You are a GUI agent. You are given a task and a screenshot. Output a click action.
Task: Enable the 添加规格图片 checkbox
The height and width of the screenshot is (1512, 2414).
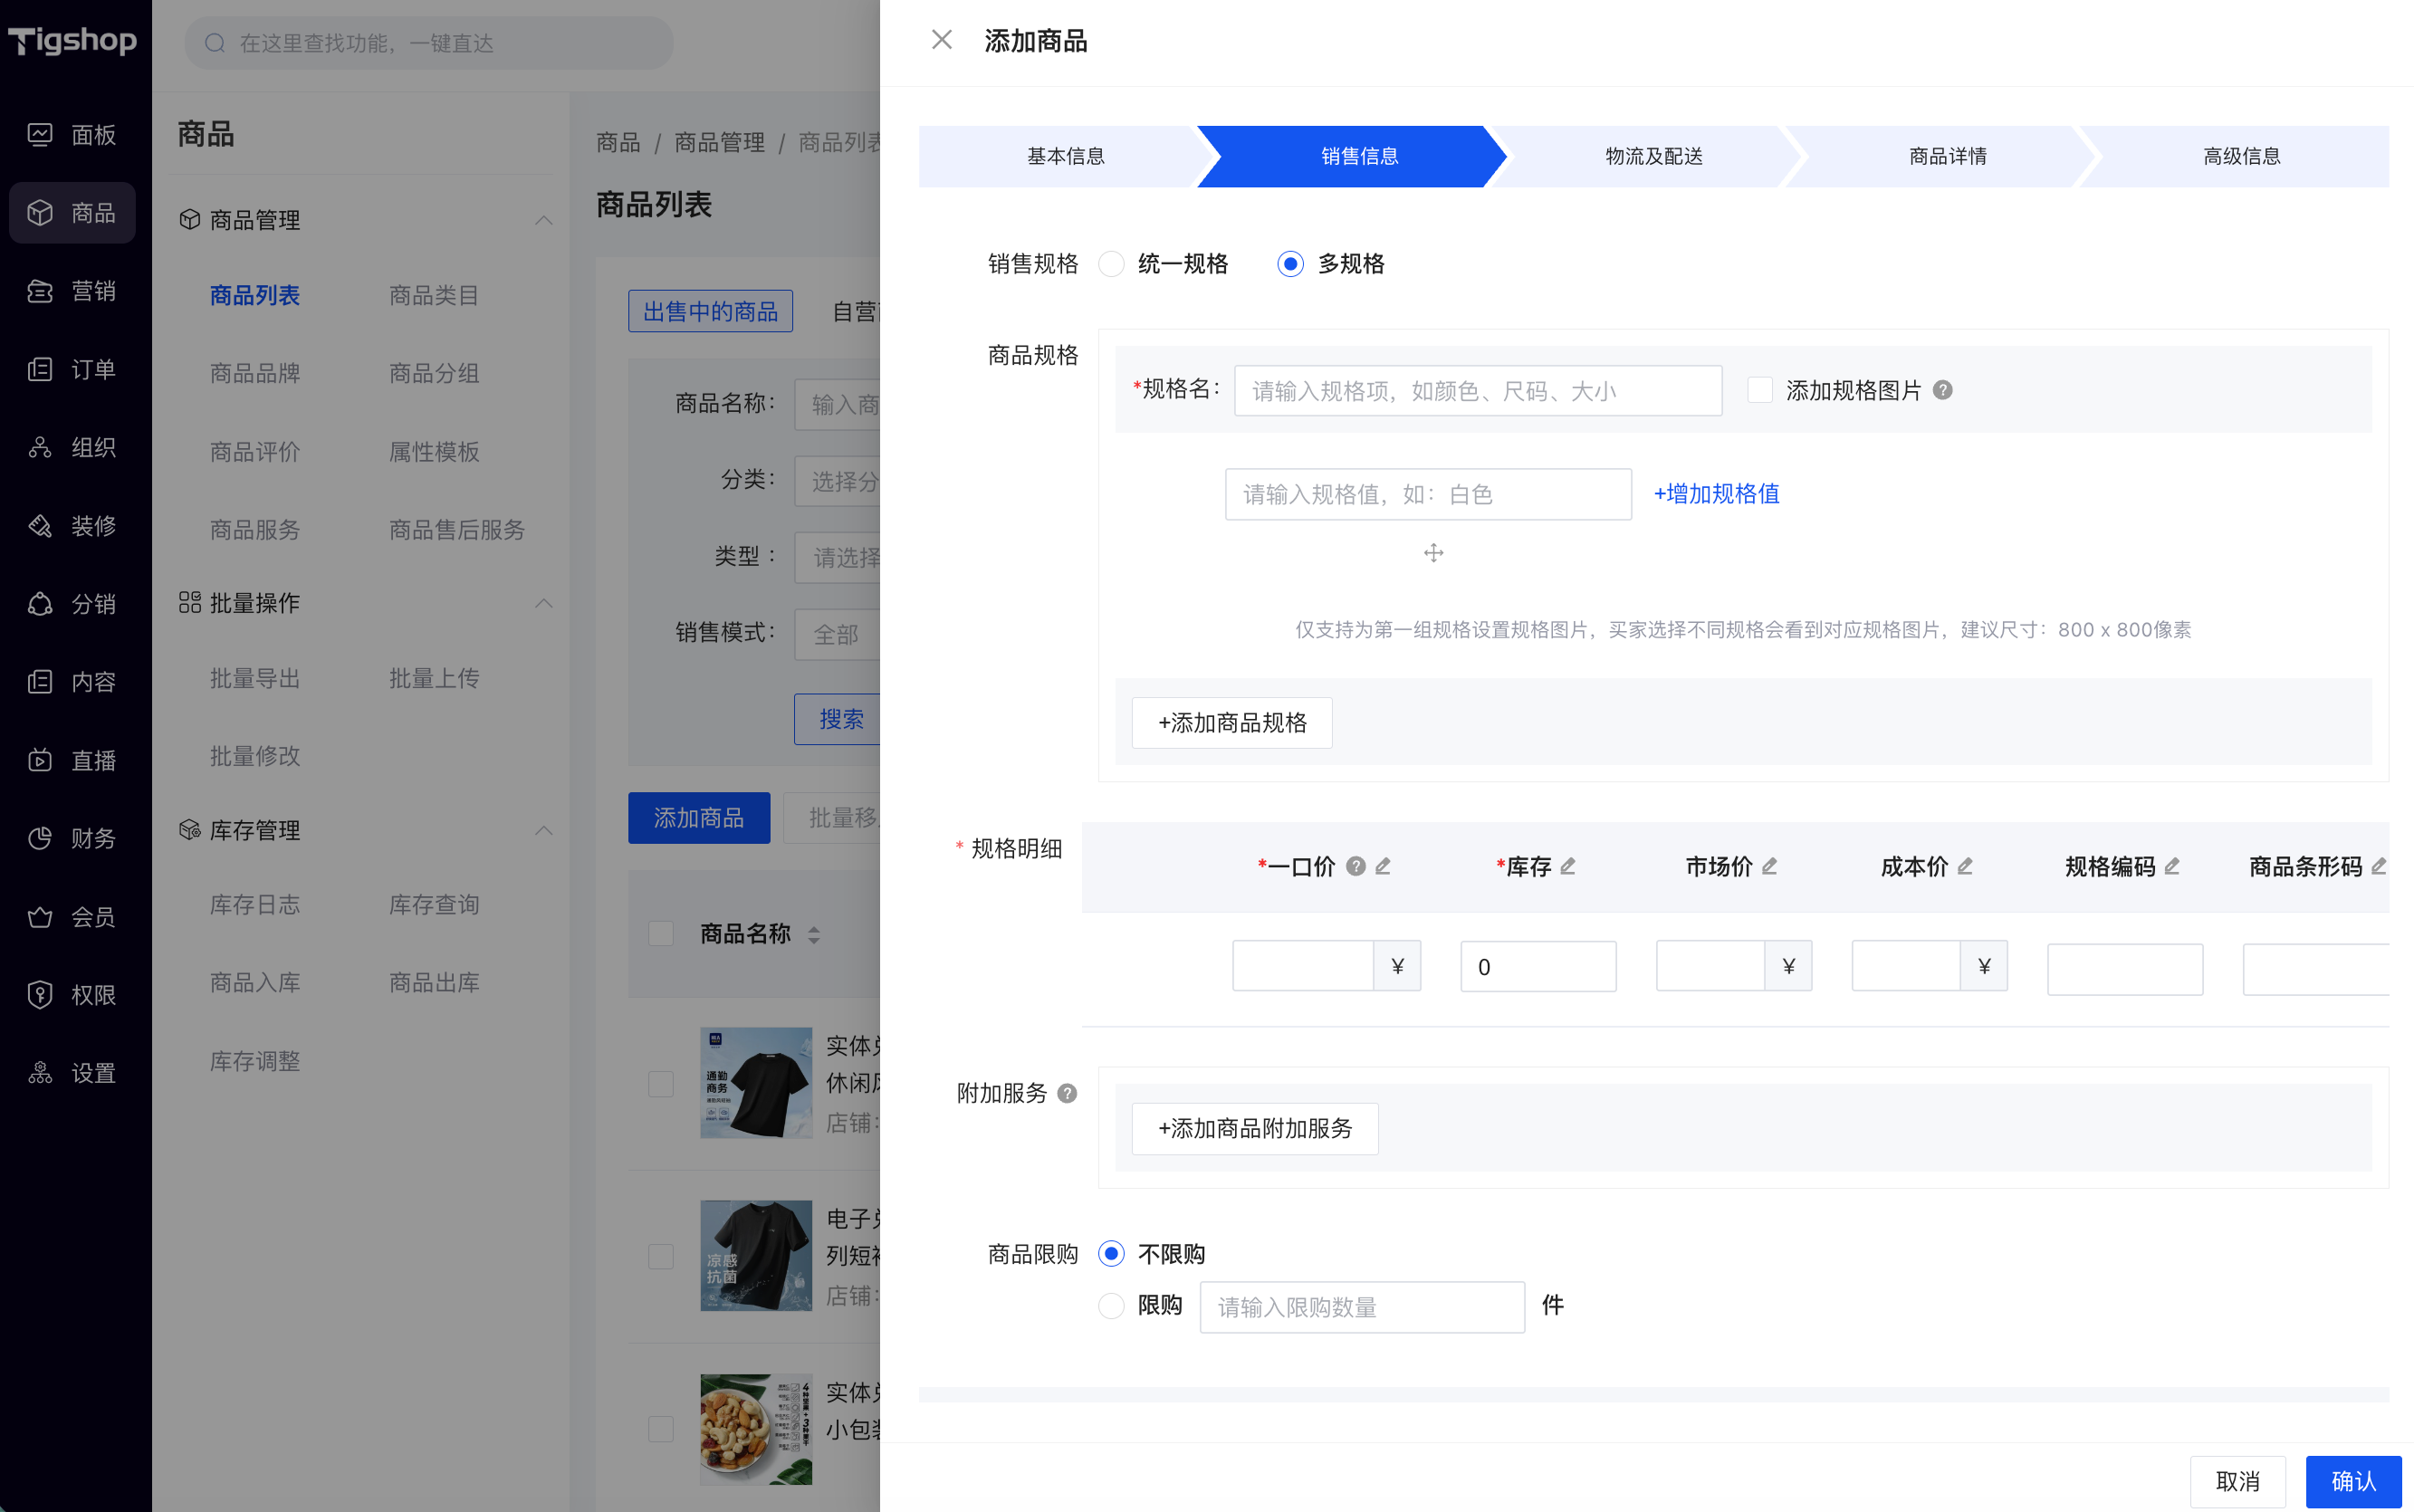pos(1760,390)
